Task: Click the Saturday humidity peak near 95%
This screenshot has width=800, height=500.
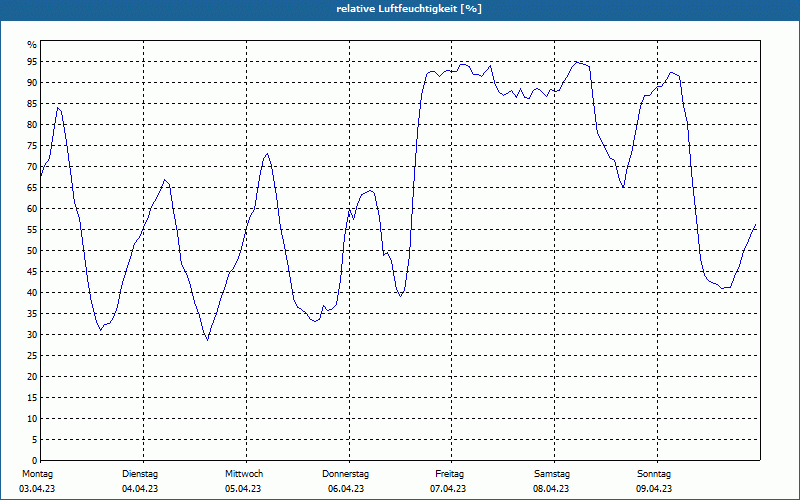Action: pyautogui.click(x=577, y=62)
